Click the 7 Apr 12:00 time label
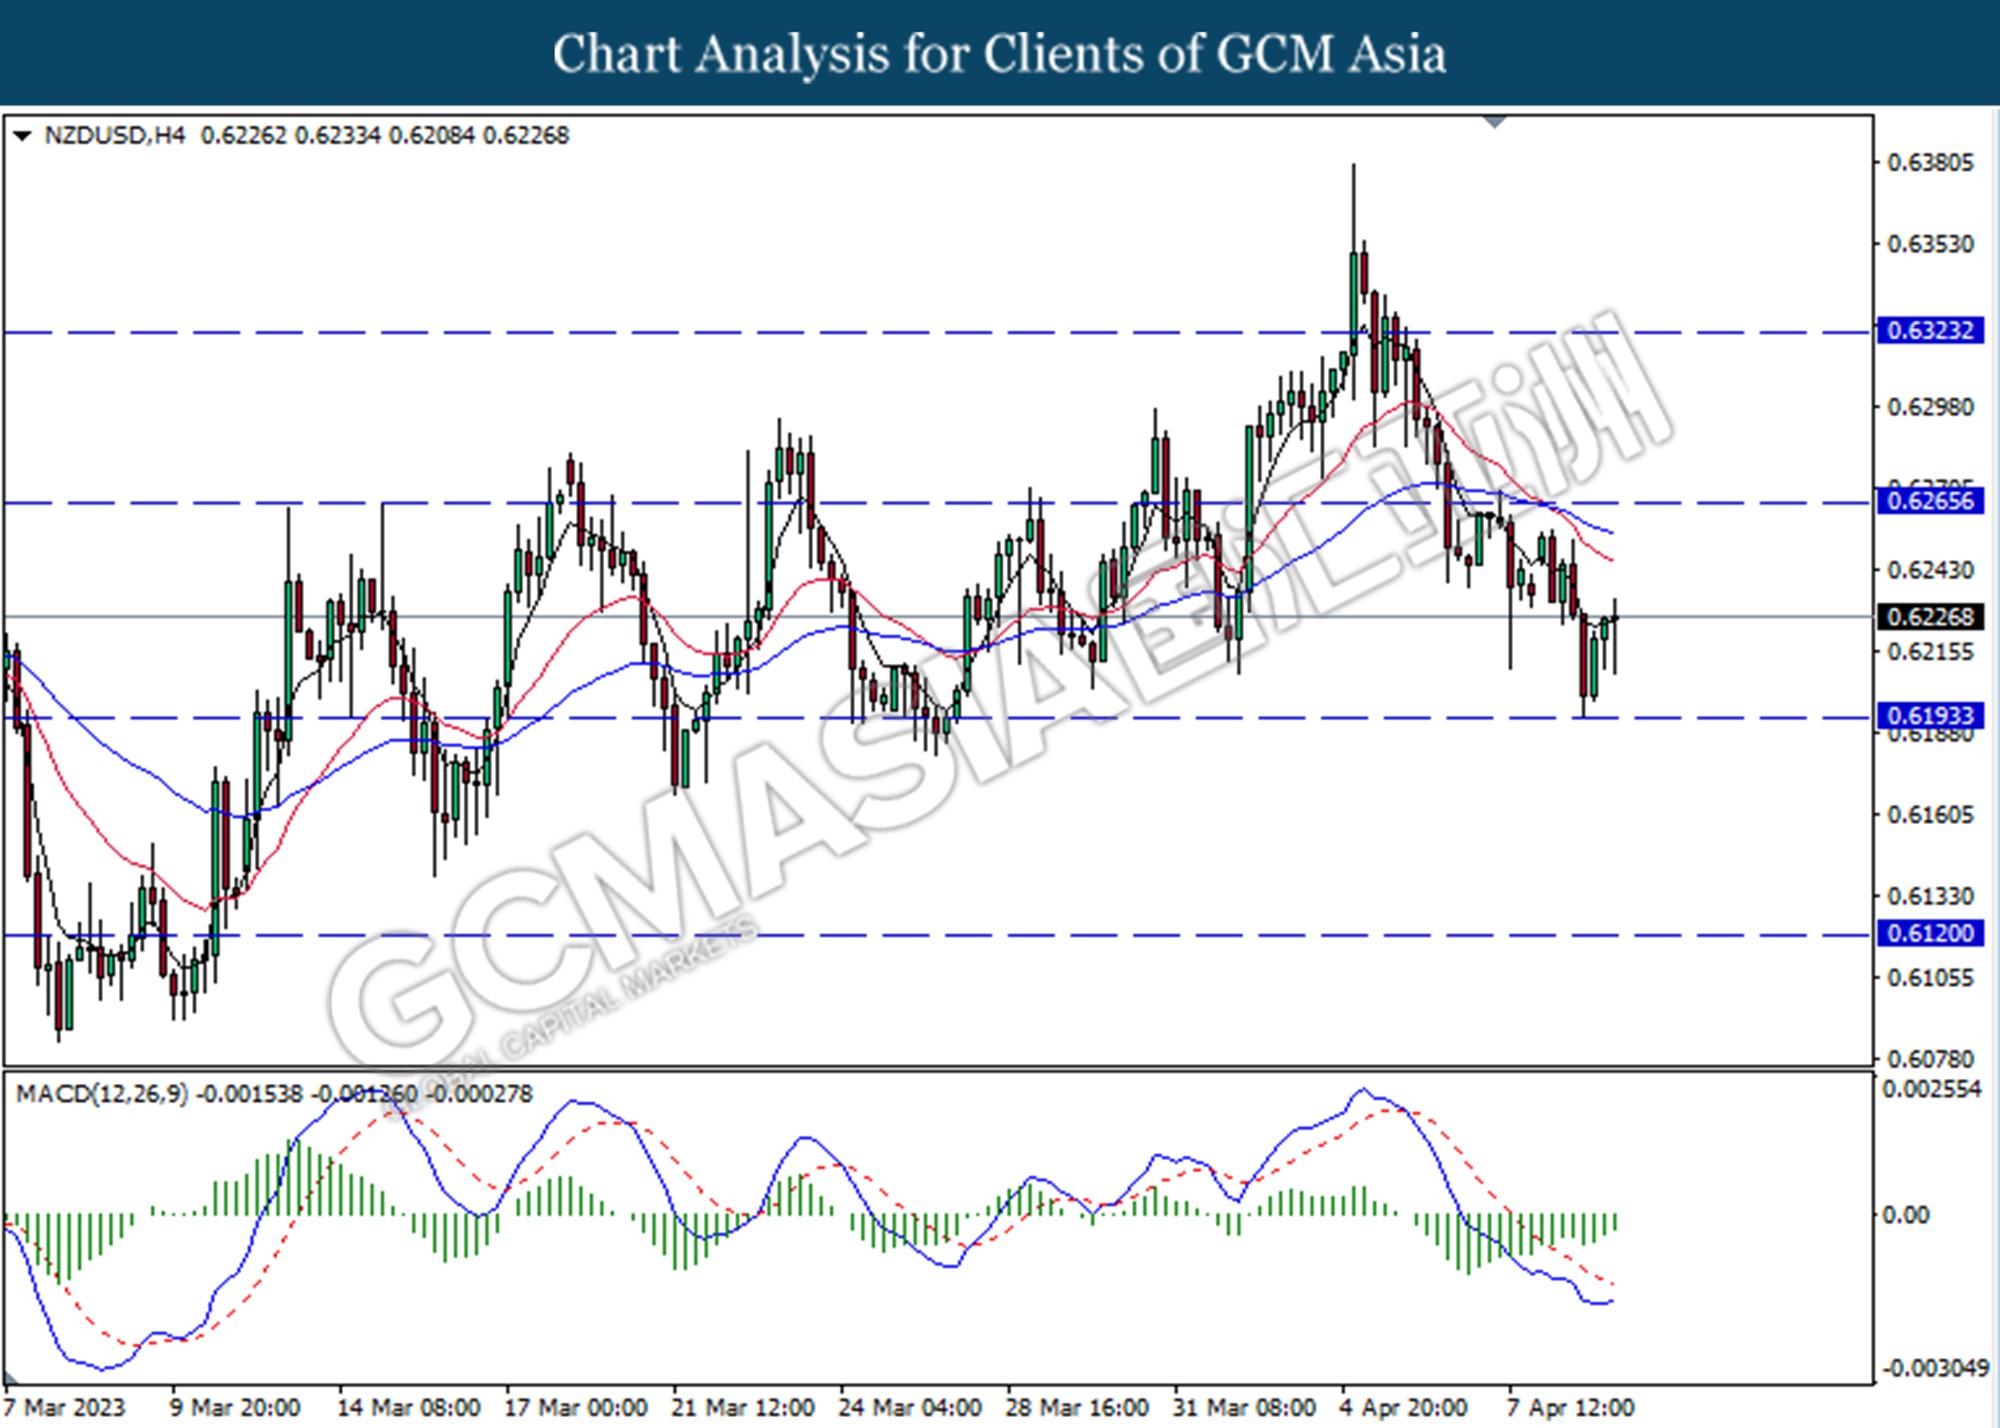Viewport: 2000px width, 1428px height. click(x=1570, y=1408)
